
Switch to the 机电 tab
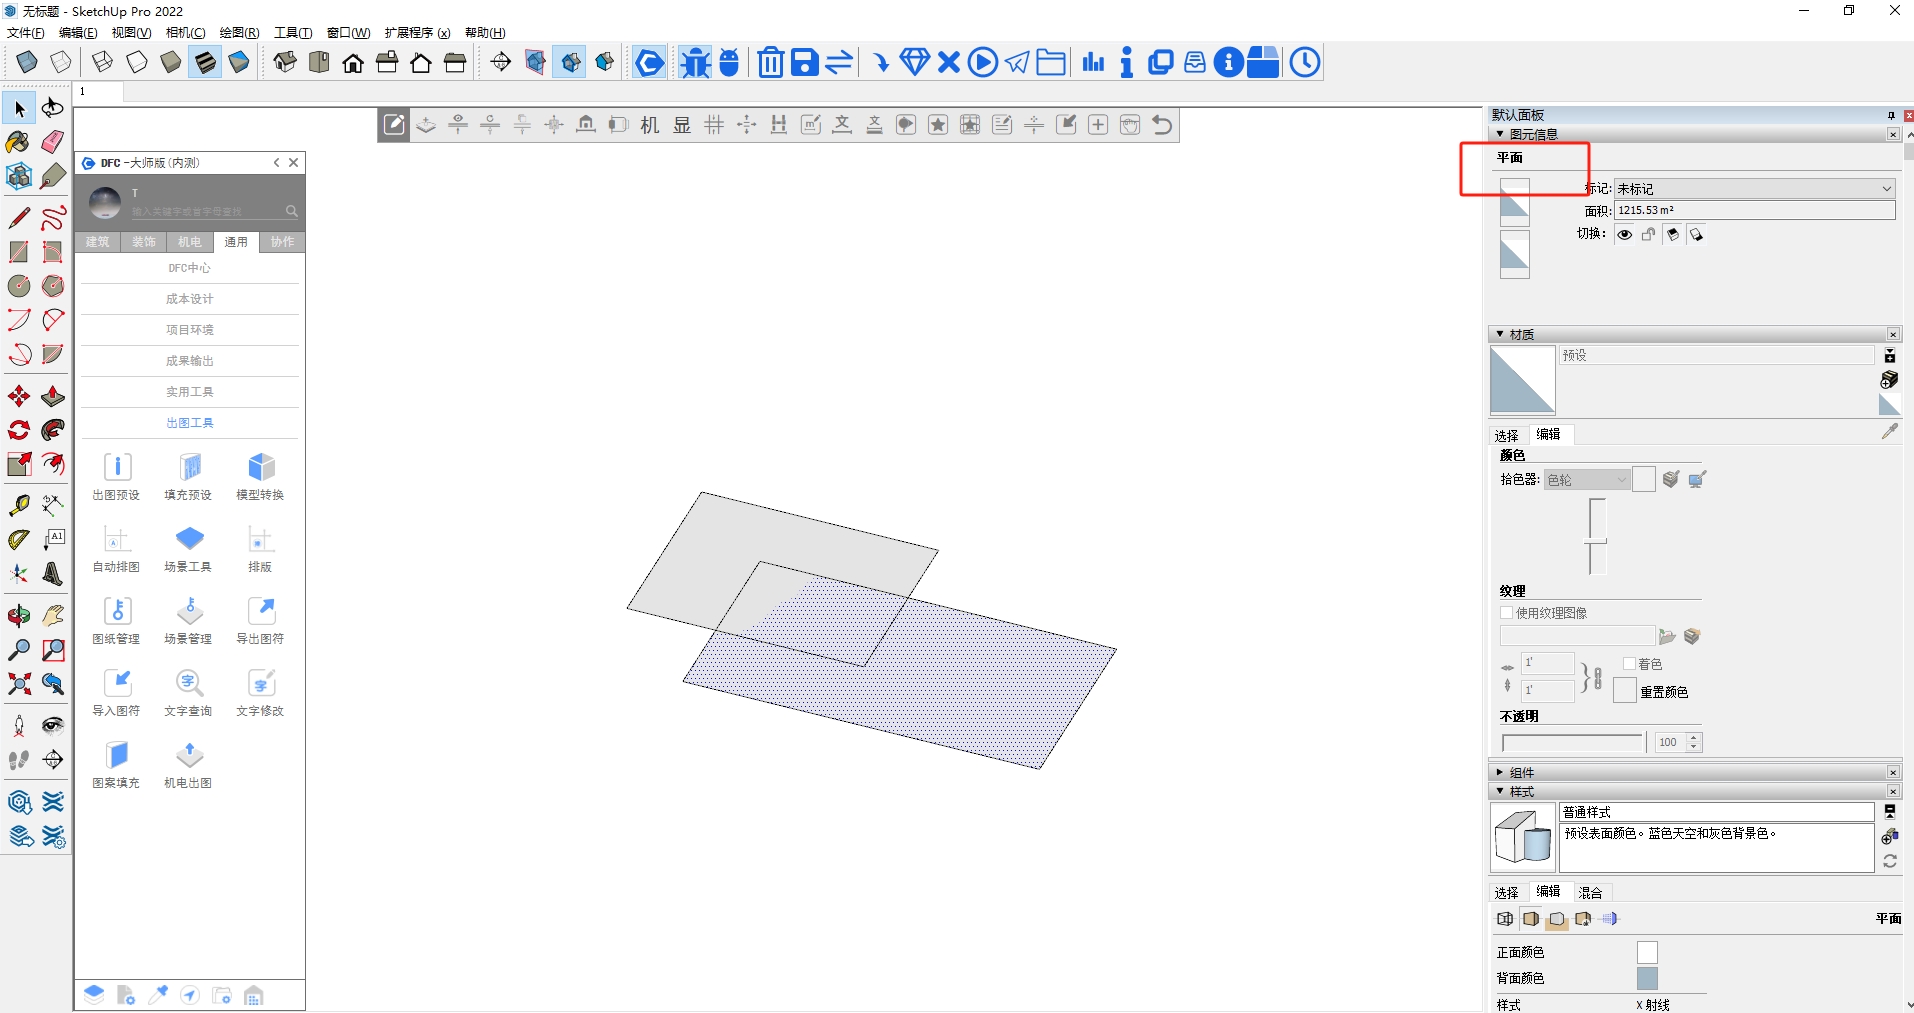click(190, 242)
